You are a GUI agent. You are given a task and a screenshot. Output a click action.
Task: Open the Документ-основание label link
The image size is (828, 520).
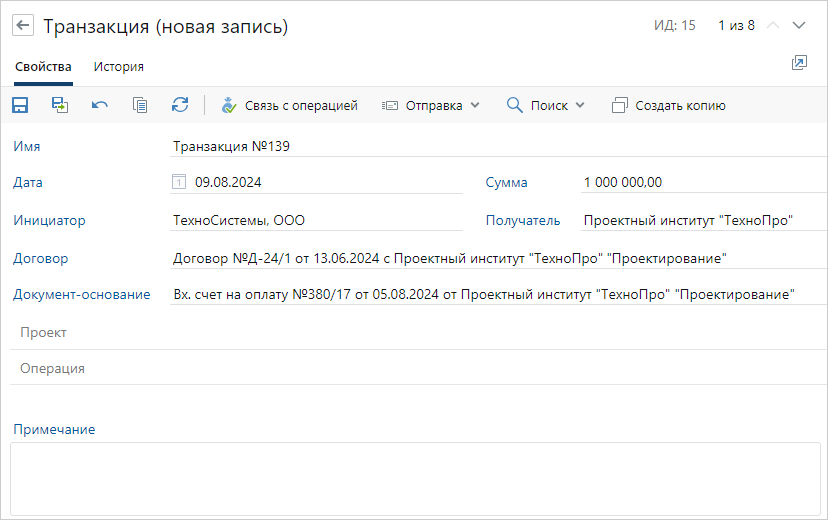click(x=82, y=294)
